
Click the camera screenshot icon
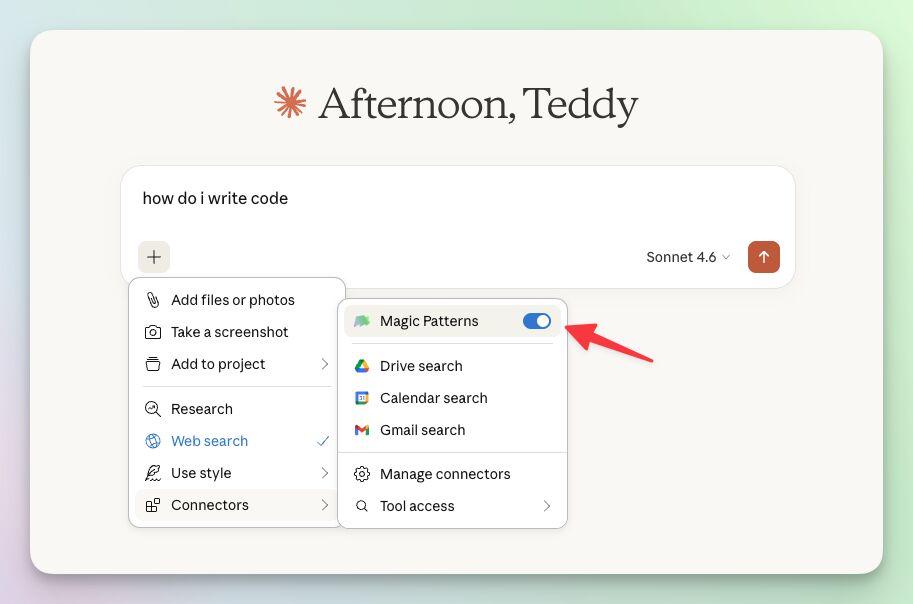(153, 332)
